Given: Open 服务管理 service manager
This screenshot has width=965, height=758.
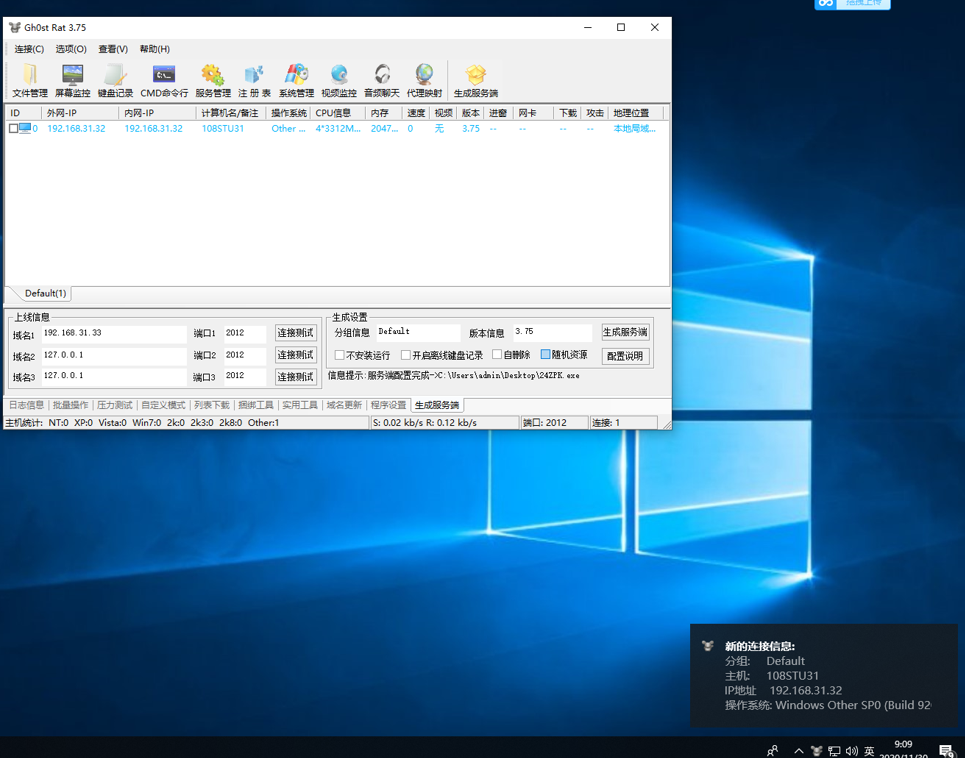Looking at the screenshot, I should coord(212,80).
